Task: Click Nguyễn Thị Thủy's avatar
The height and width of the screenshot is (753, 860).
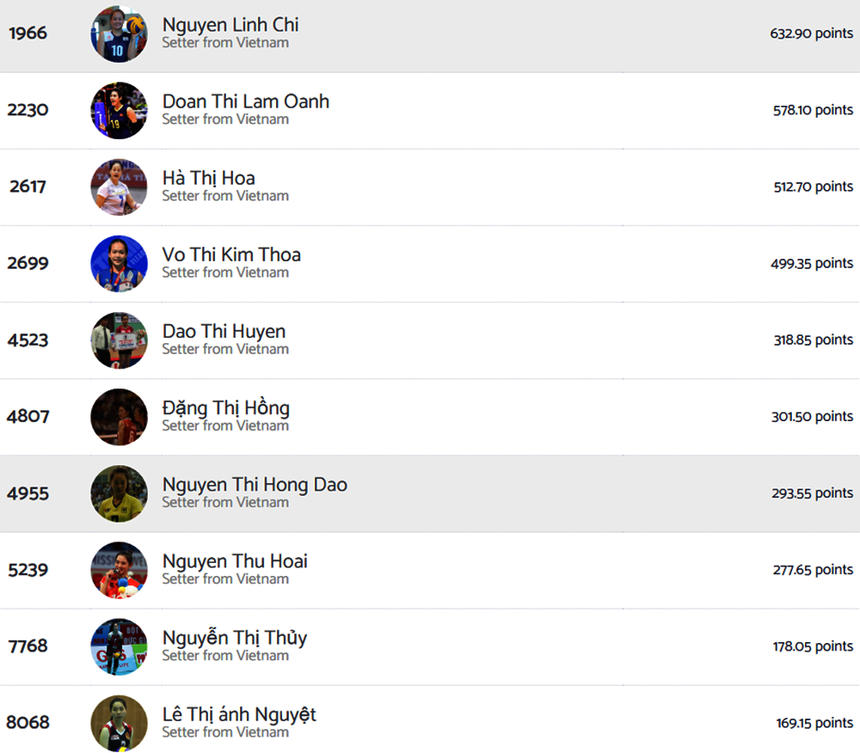Action: pyautogui.click(x=119, y=647)
